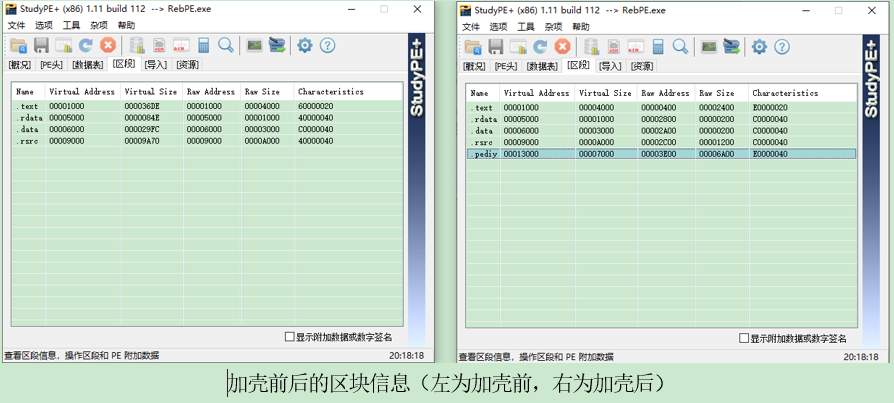This screenshot has width=894, height=403.
Task: Open 文件 menu in left window
Action: tap(17, 25)
